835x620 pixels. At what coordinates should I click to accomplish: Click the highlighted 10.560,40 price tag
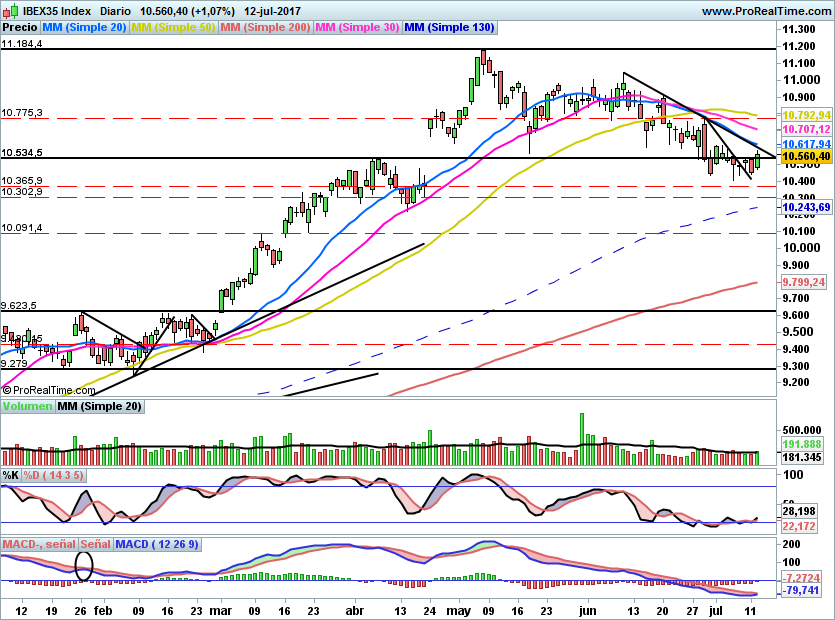(805, 156)
